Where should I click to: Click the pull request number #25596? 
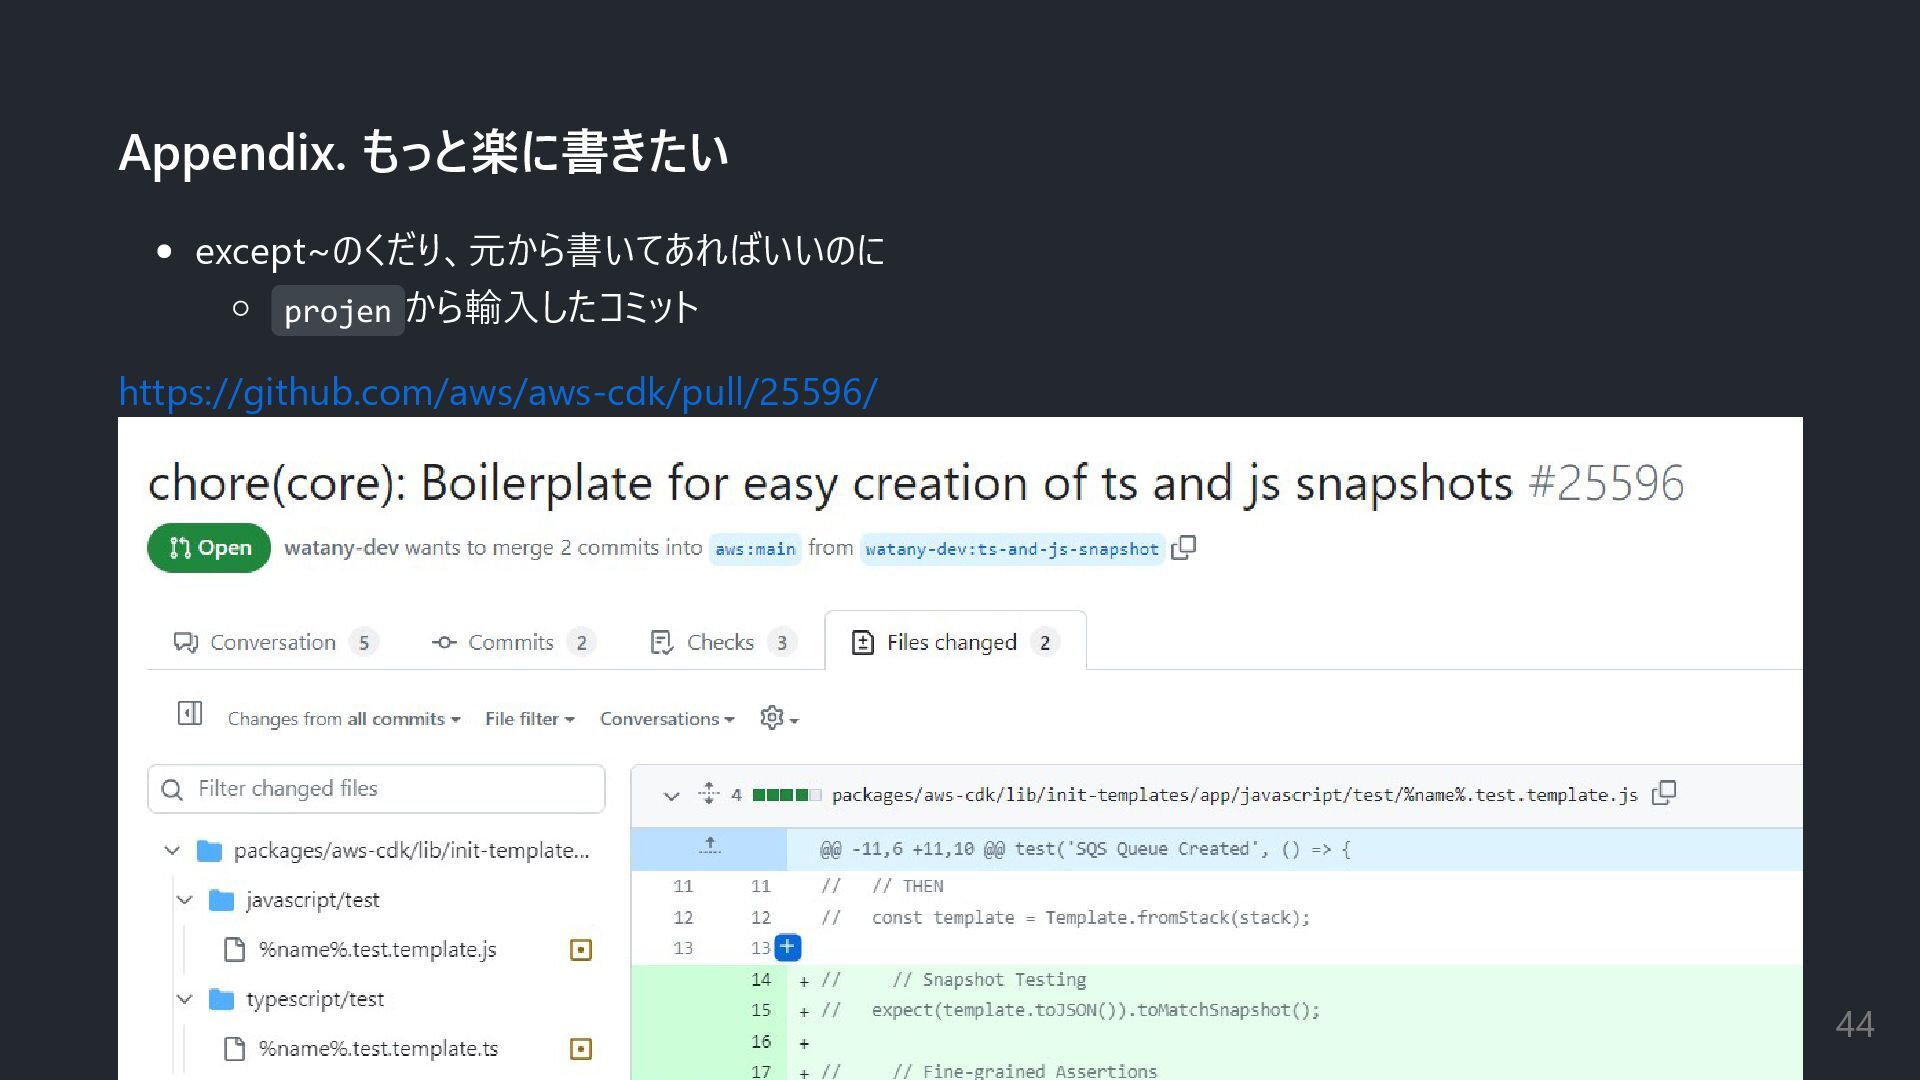coord(1606,483)
